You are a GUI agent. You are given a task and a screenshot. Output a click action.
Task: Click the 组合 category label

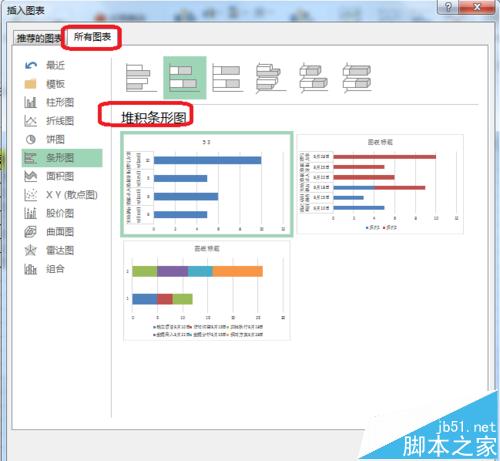click(55, 269)
